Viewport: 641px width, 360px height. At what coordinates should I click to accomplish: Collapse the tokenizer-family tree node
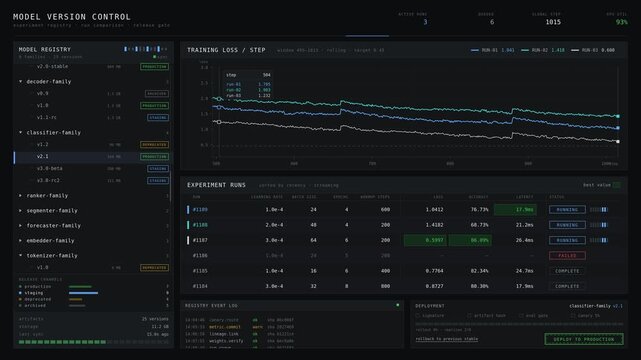pos(20,255)
